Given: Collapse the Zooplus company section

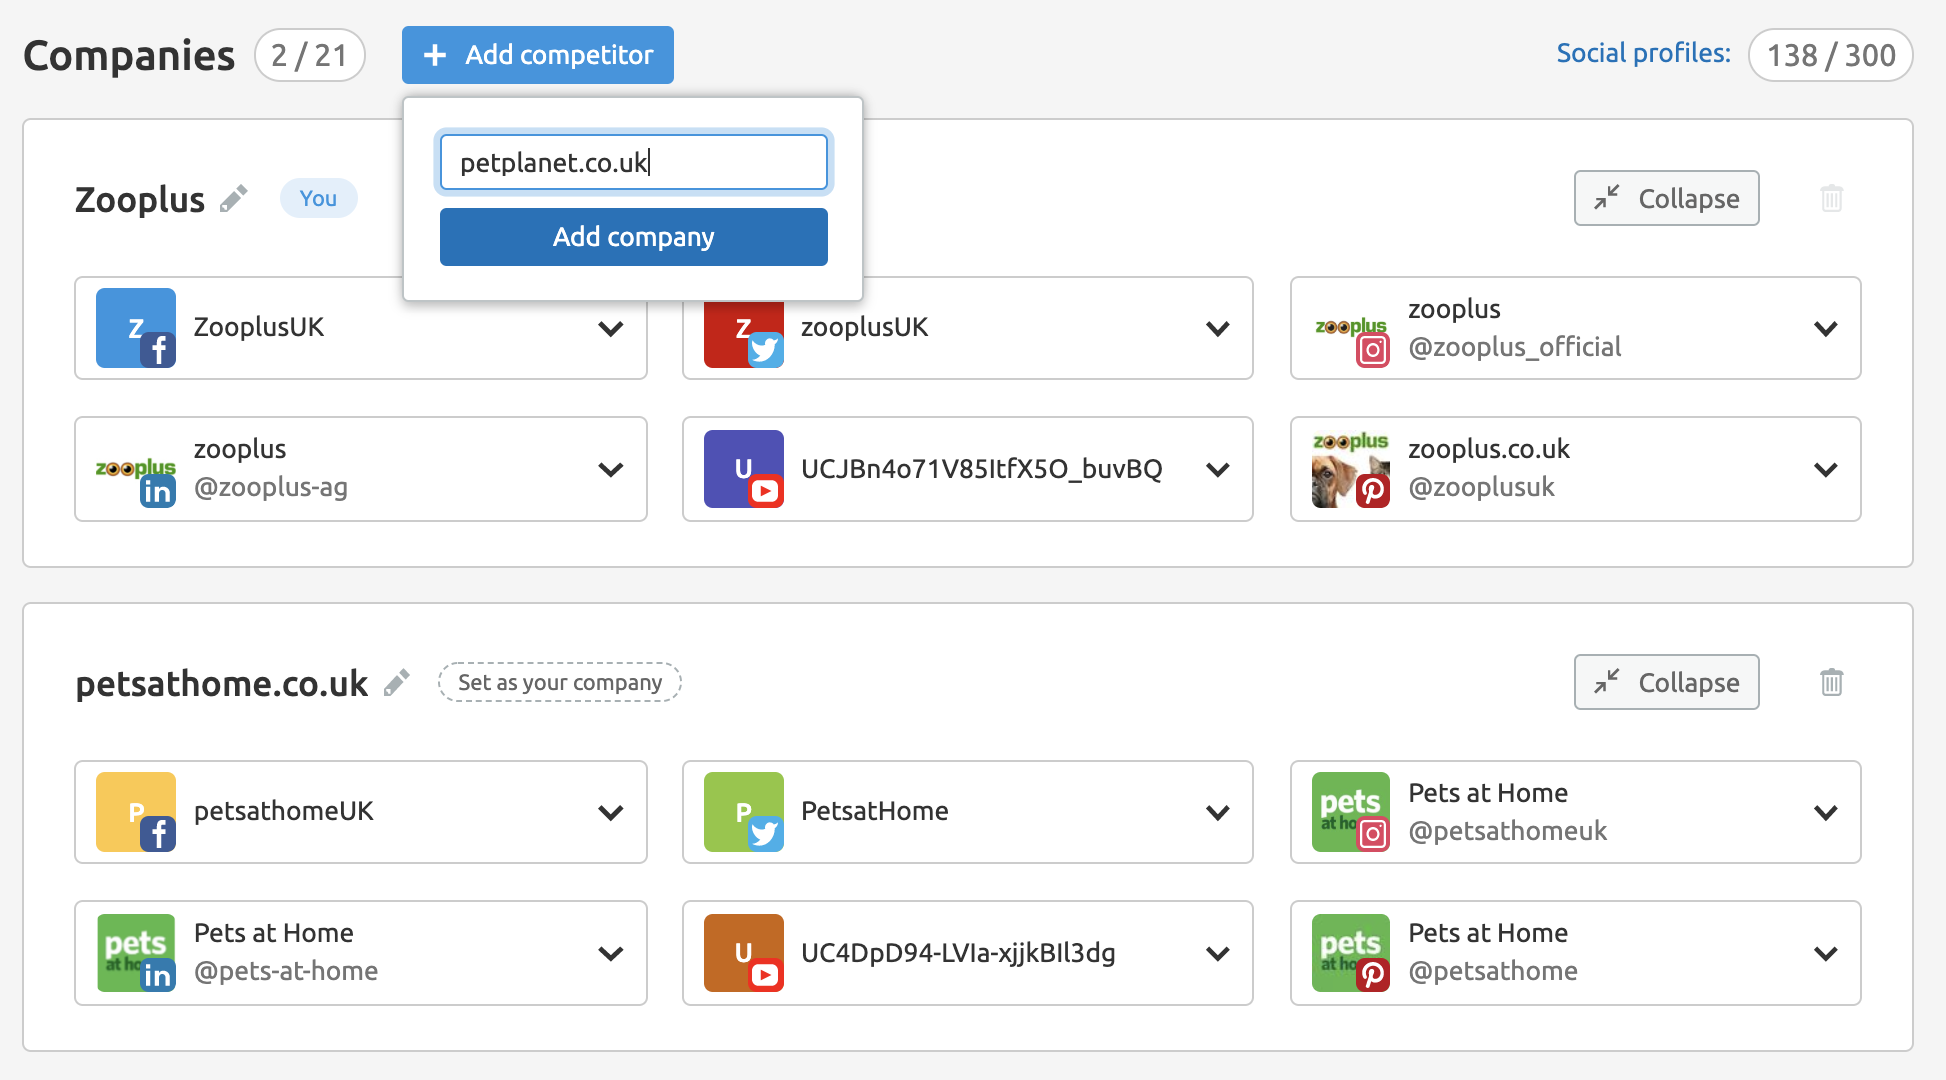Looking at the screenshot, I should click(1667, 198).
